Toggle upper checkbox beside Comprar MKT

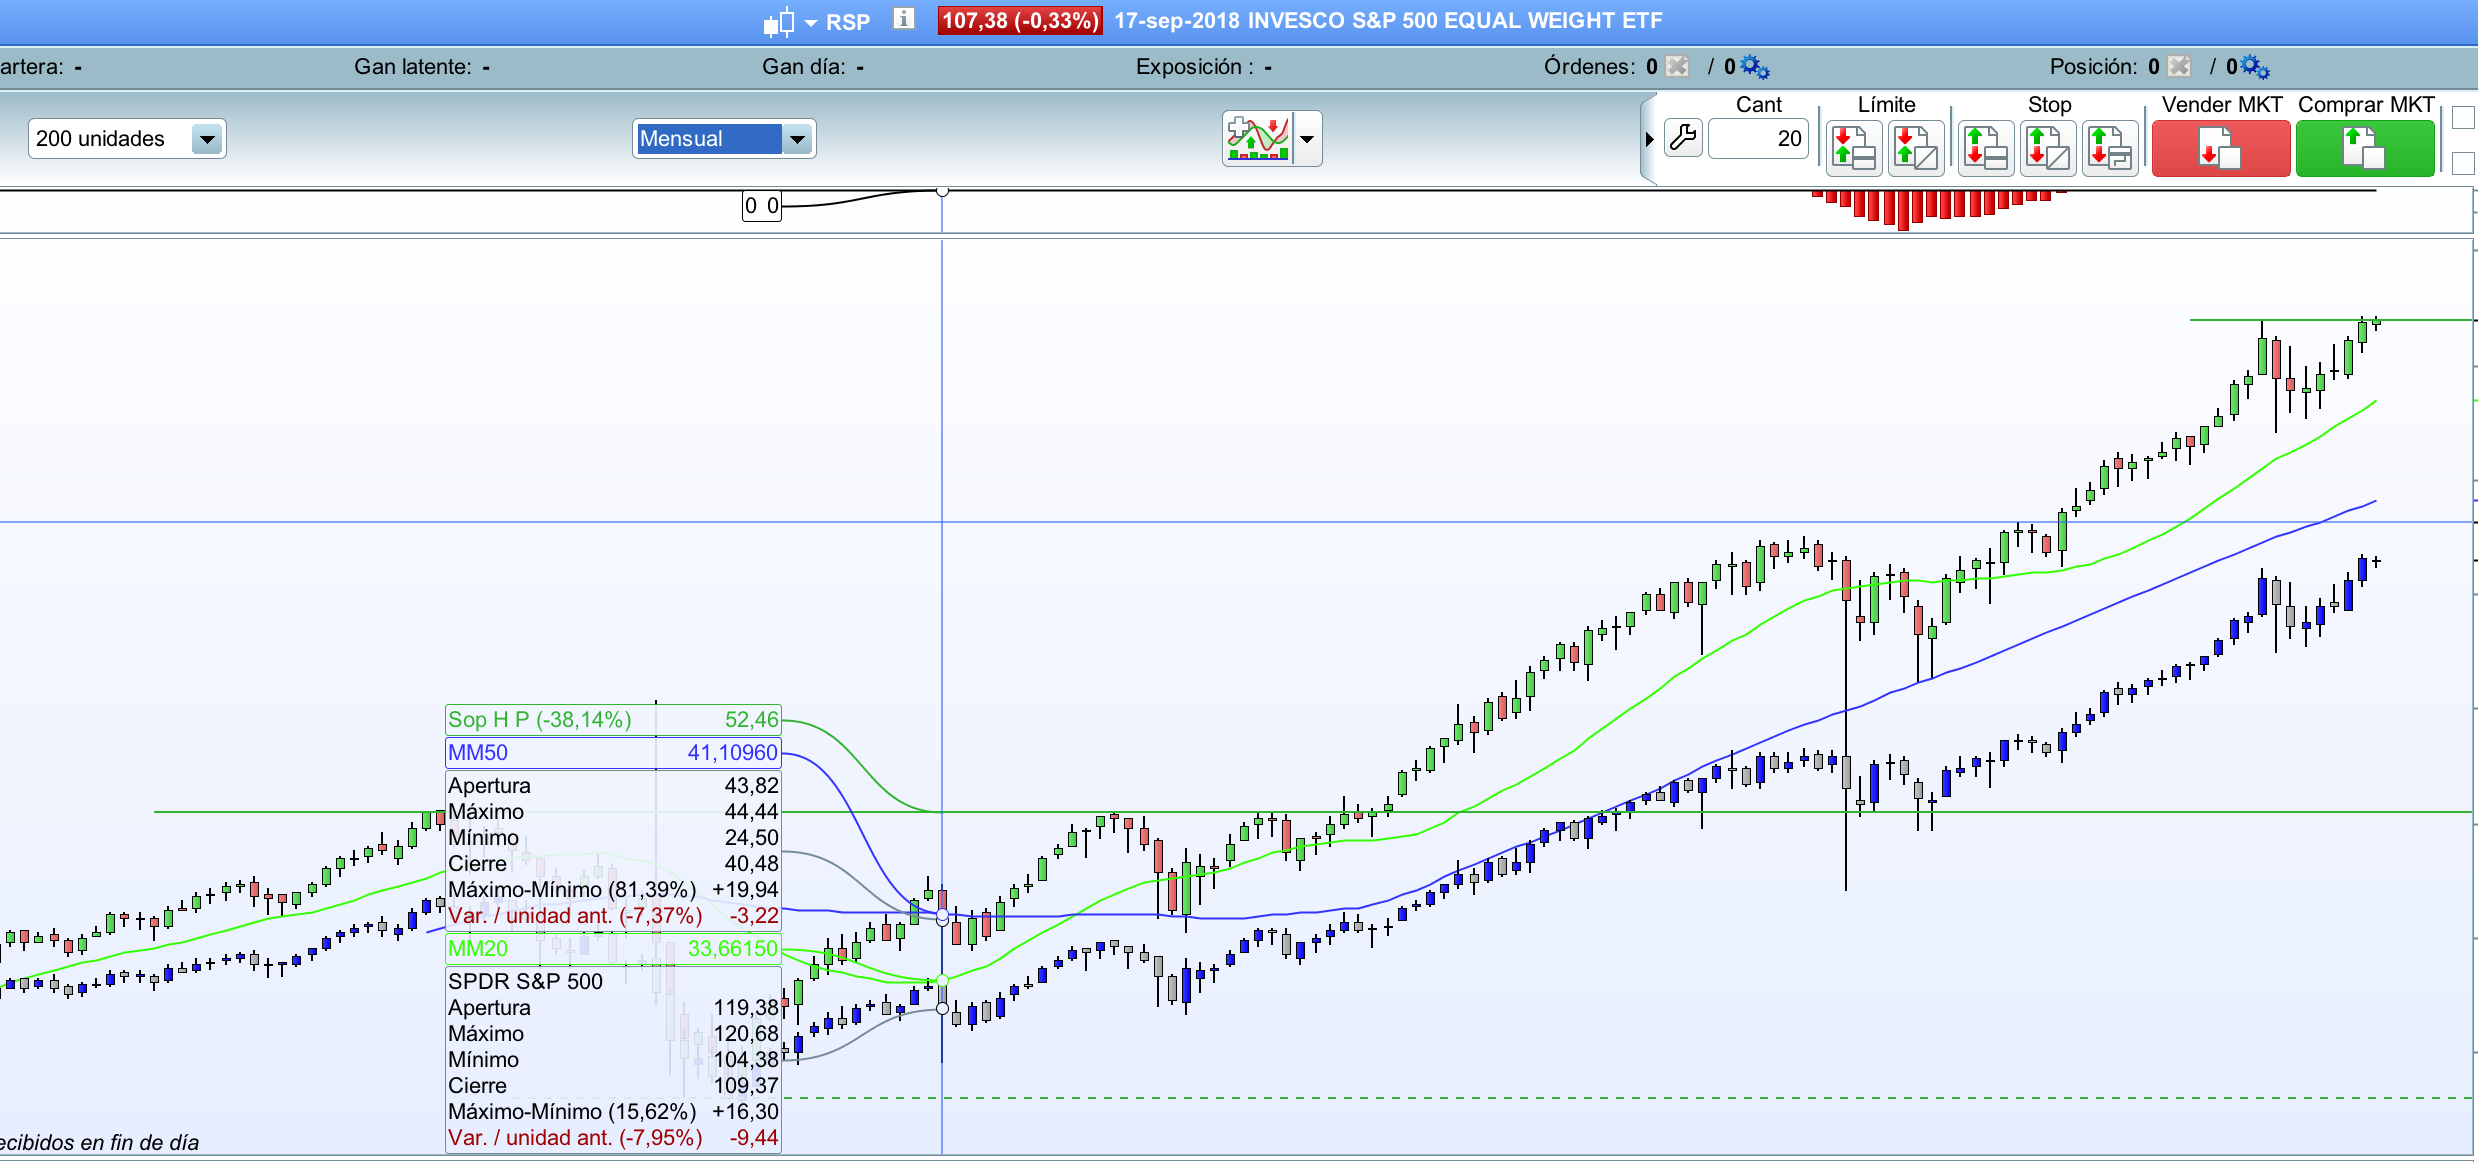2464,118
